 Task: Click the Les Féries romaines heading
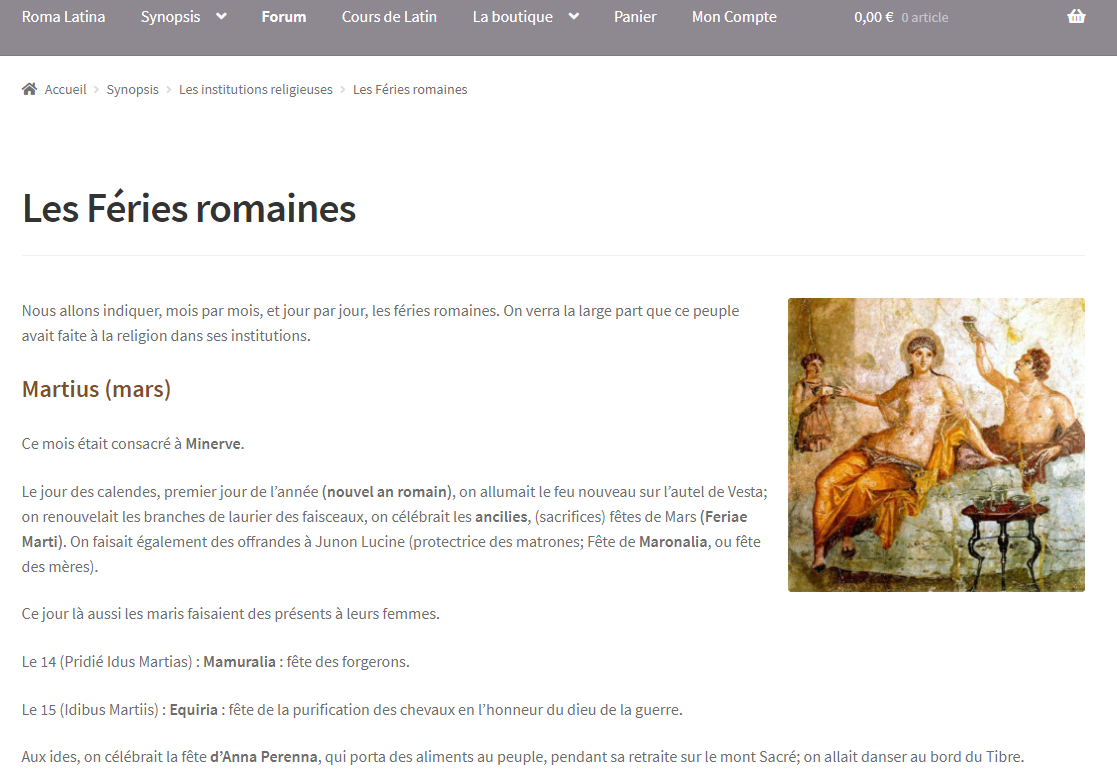click(189, 209)
